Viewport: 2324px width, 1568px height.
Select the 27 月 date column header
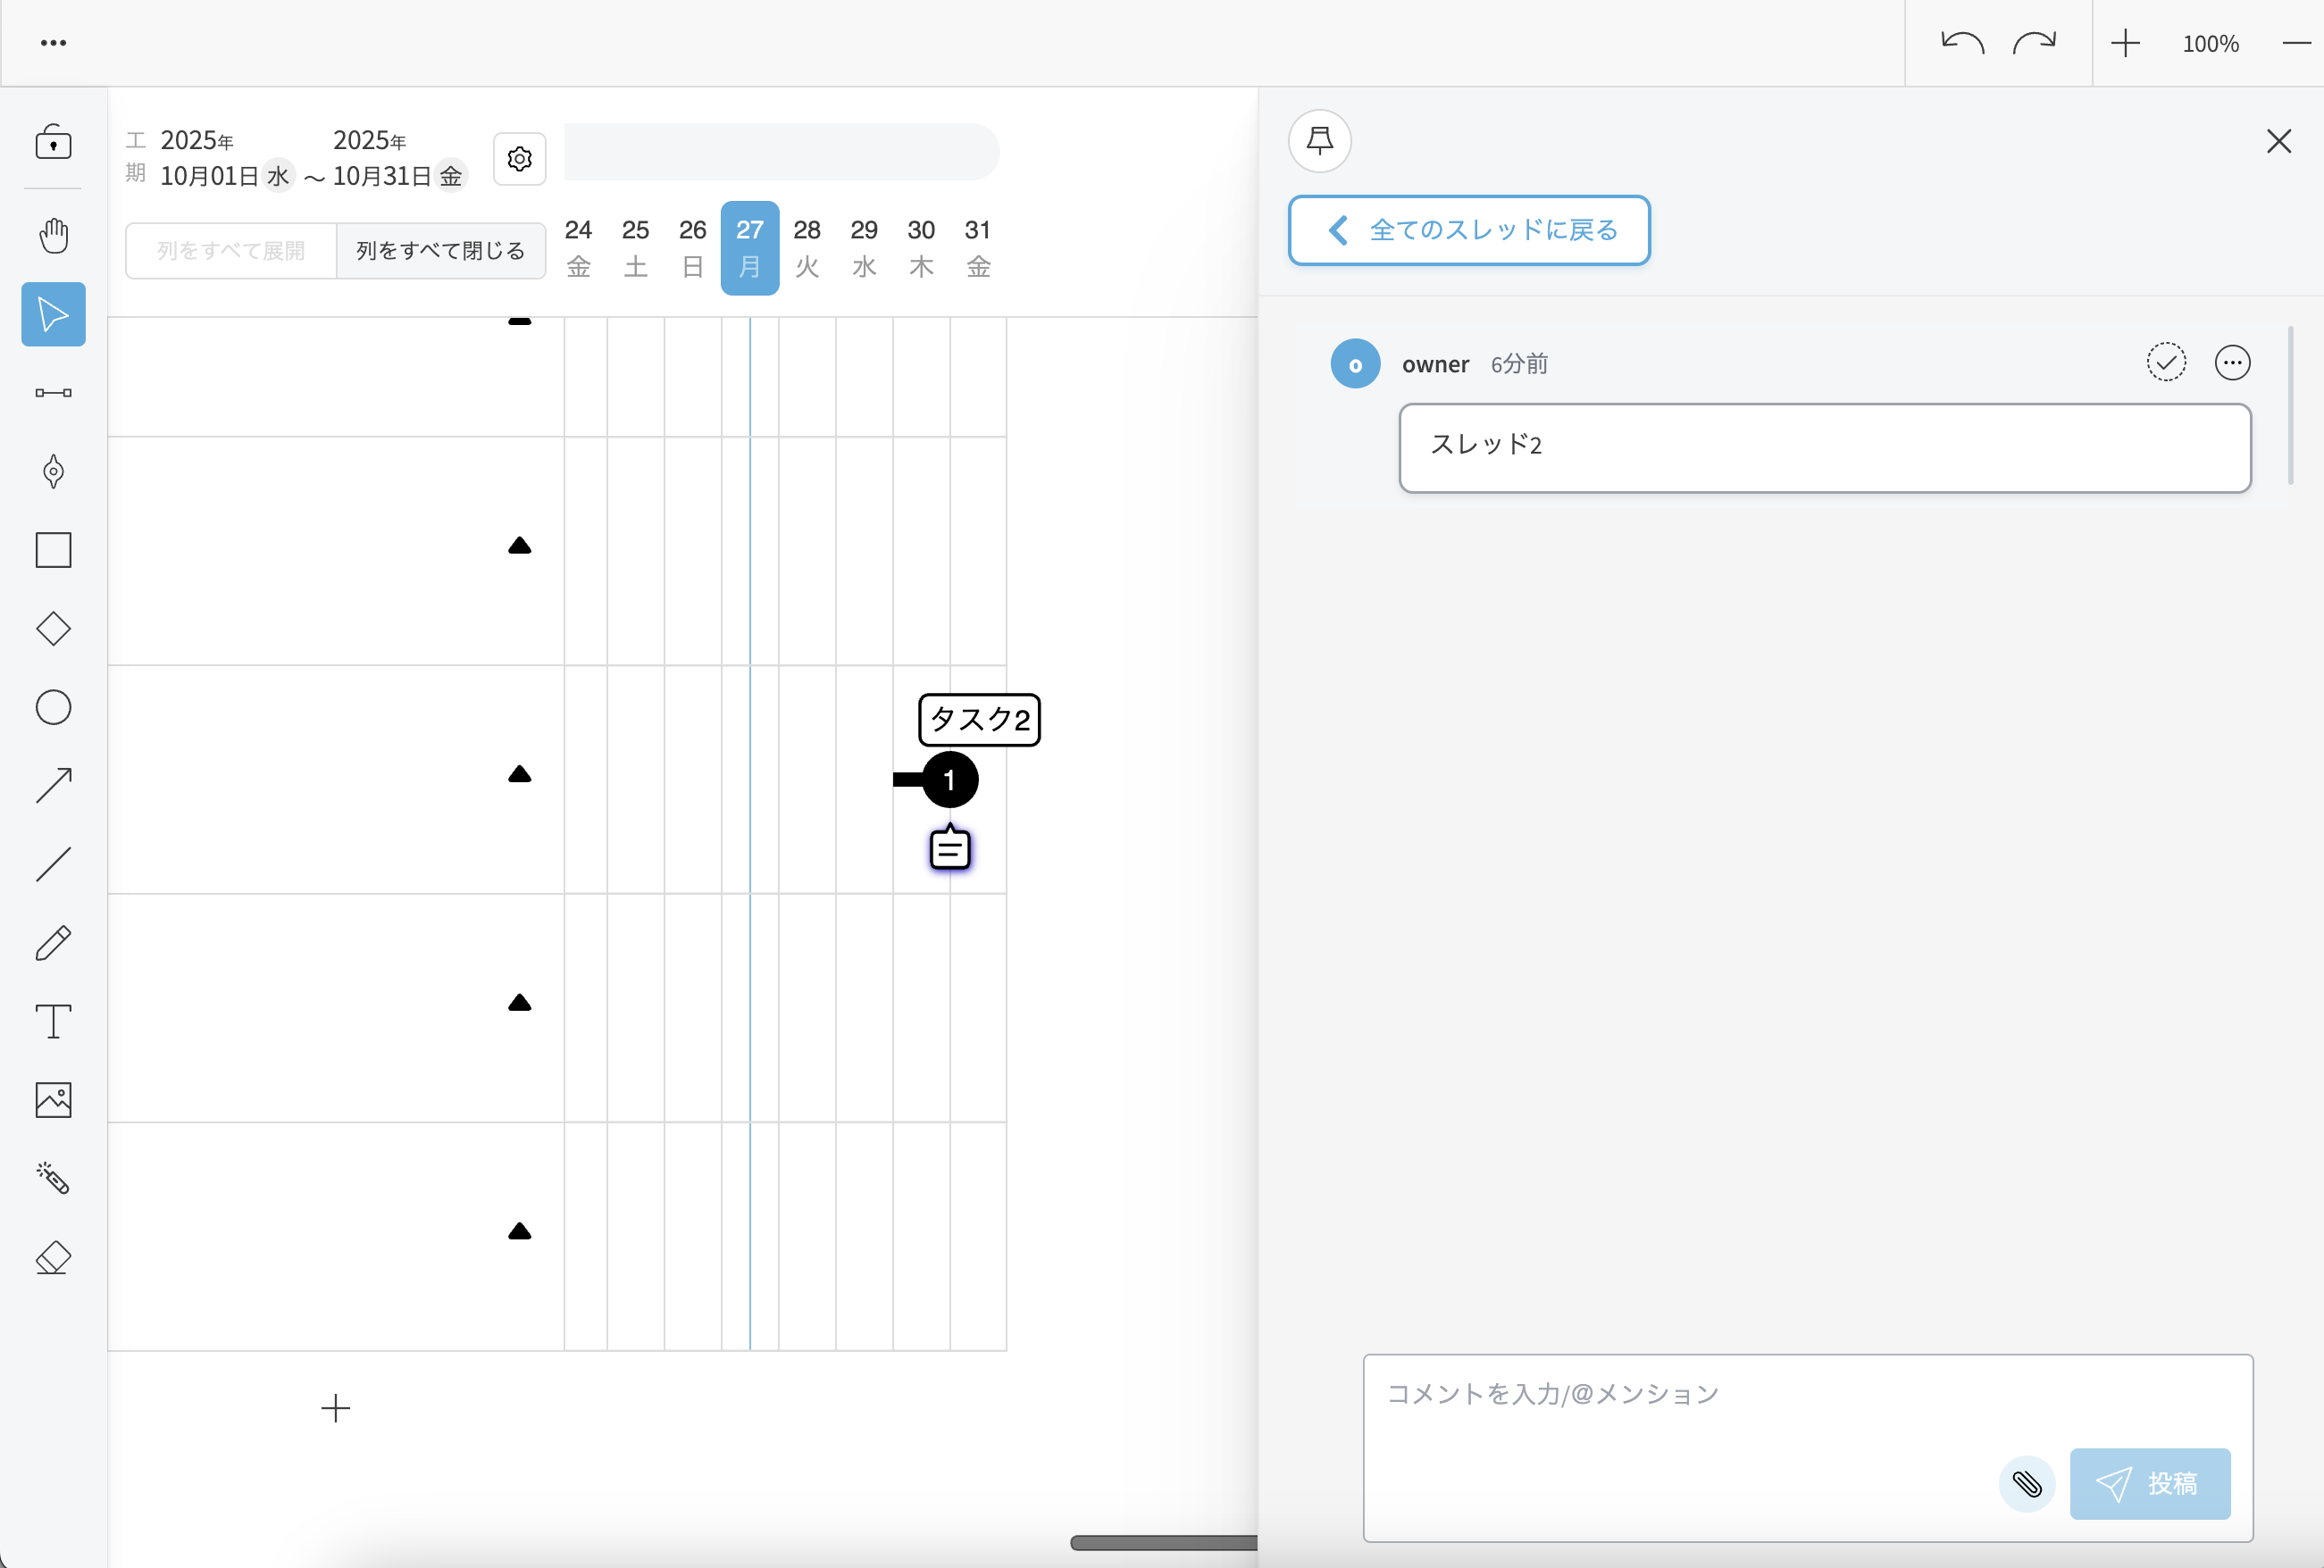click(x=749, y=248)
